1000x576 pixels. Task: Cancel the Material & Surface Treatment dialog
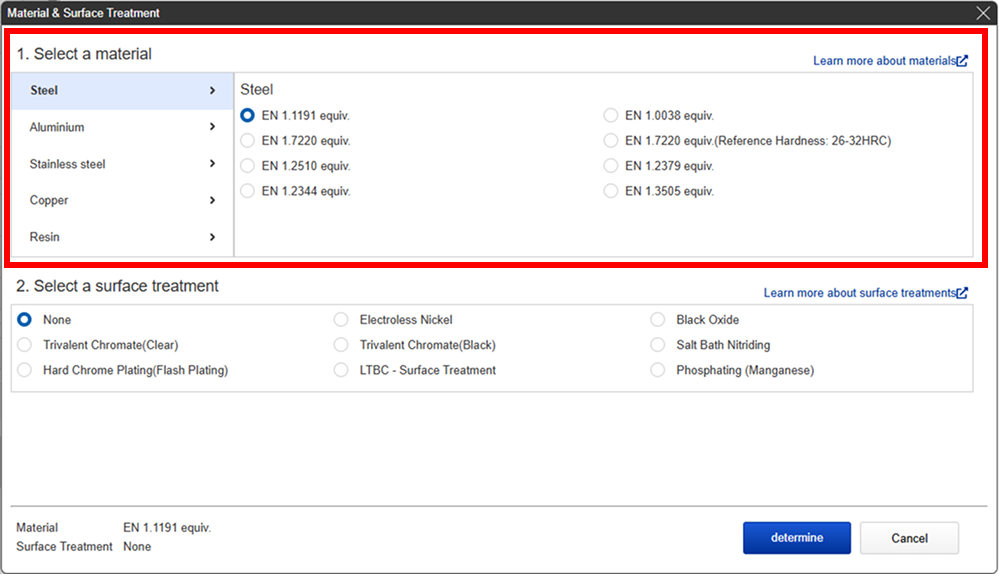tap(909, 538)
